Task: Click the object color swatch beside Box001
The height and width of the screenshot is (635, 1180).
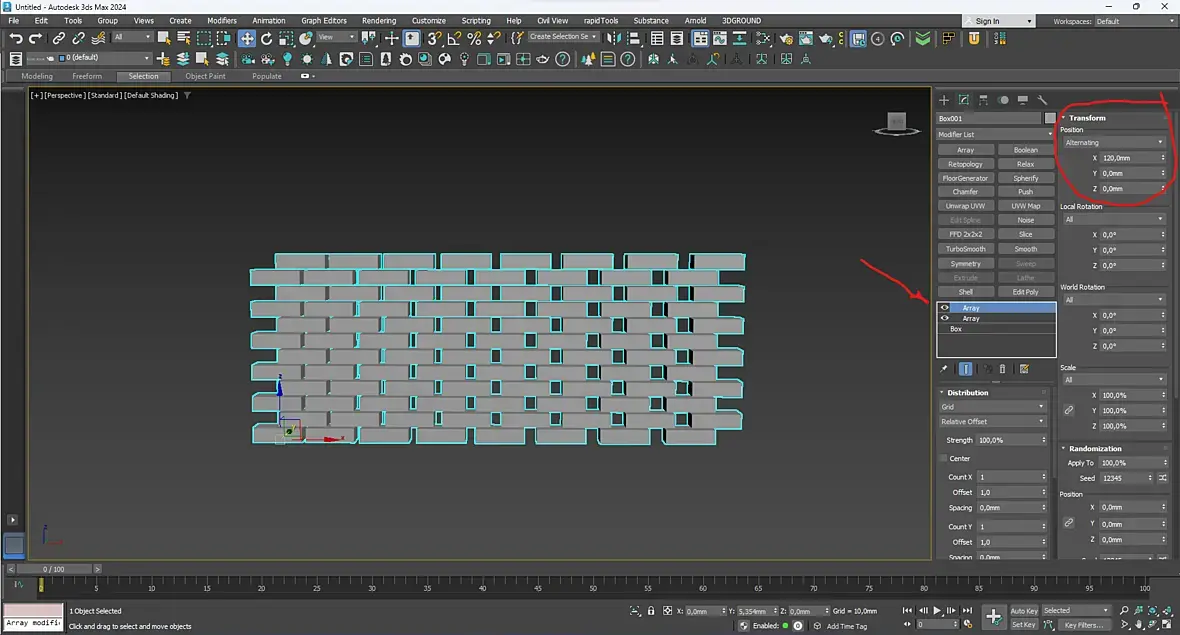Action: tap(1050, 118)
